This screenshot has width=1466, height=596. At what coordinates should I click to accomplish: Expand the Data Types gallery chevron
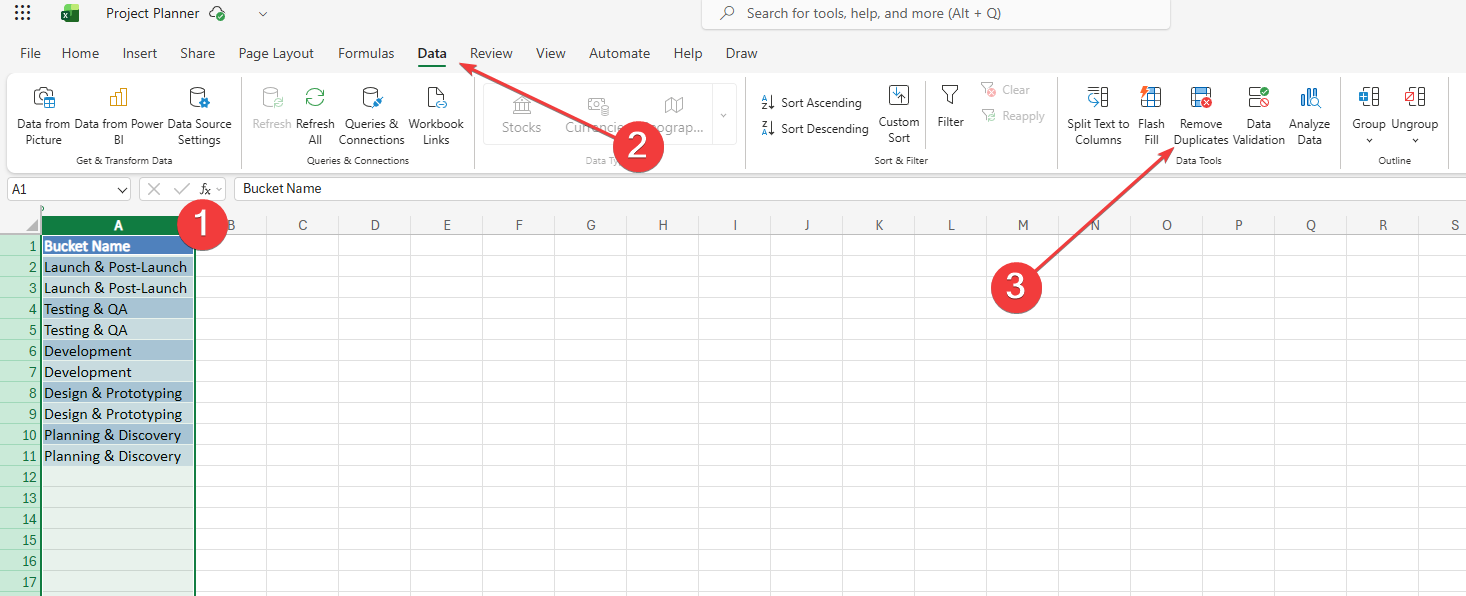point(723,115)
